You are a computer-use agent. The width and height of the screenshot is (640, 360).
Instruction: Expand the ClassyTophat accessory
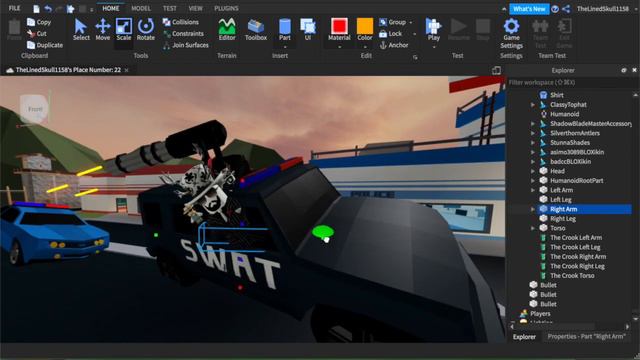(x=533, y=105)
